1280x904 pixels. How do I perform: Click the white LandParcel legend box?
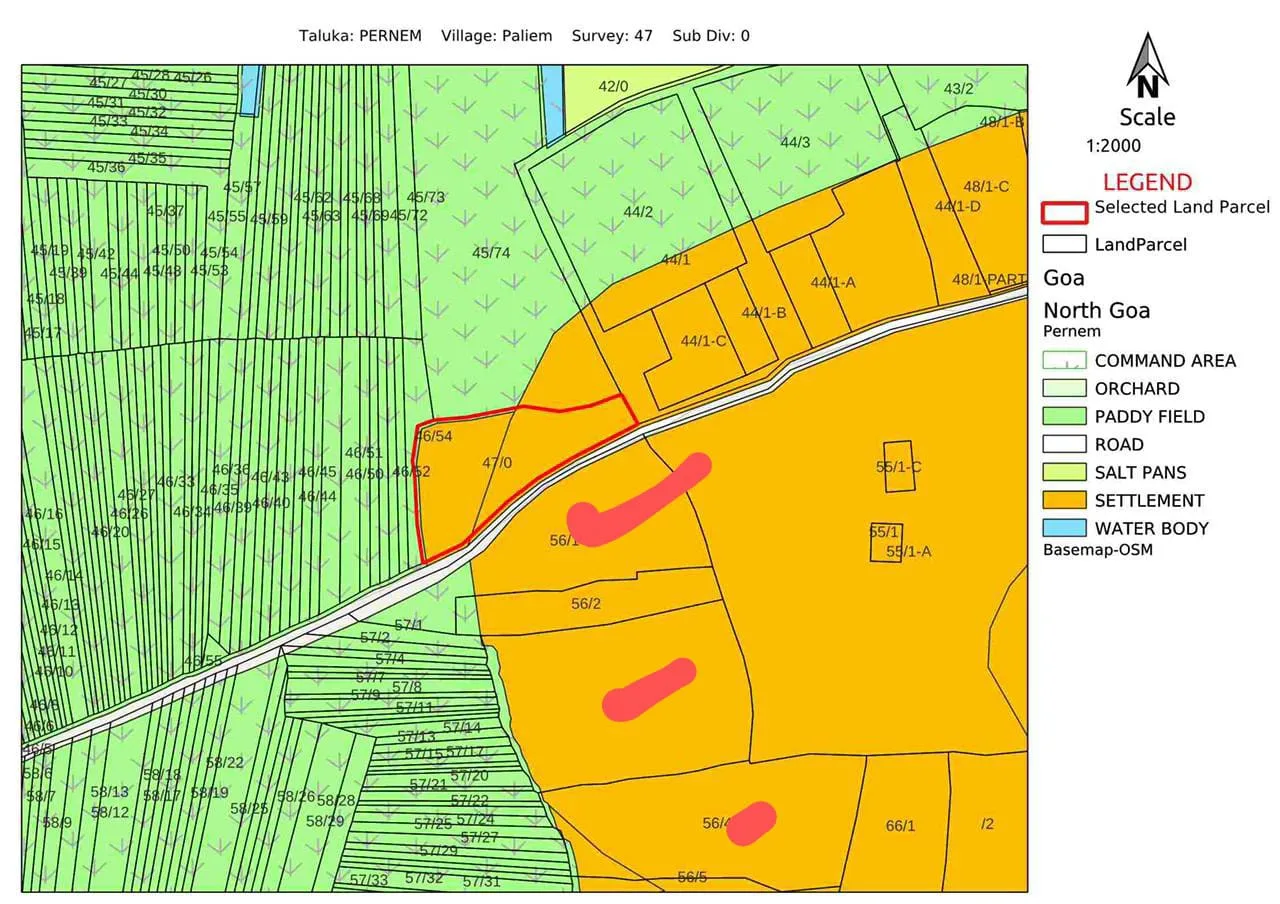click(x=1064, y=244)
